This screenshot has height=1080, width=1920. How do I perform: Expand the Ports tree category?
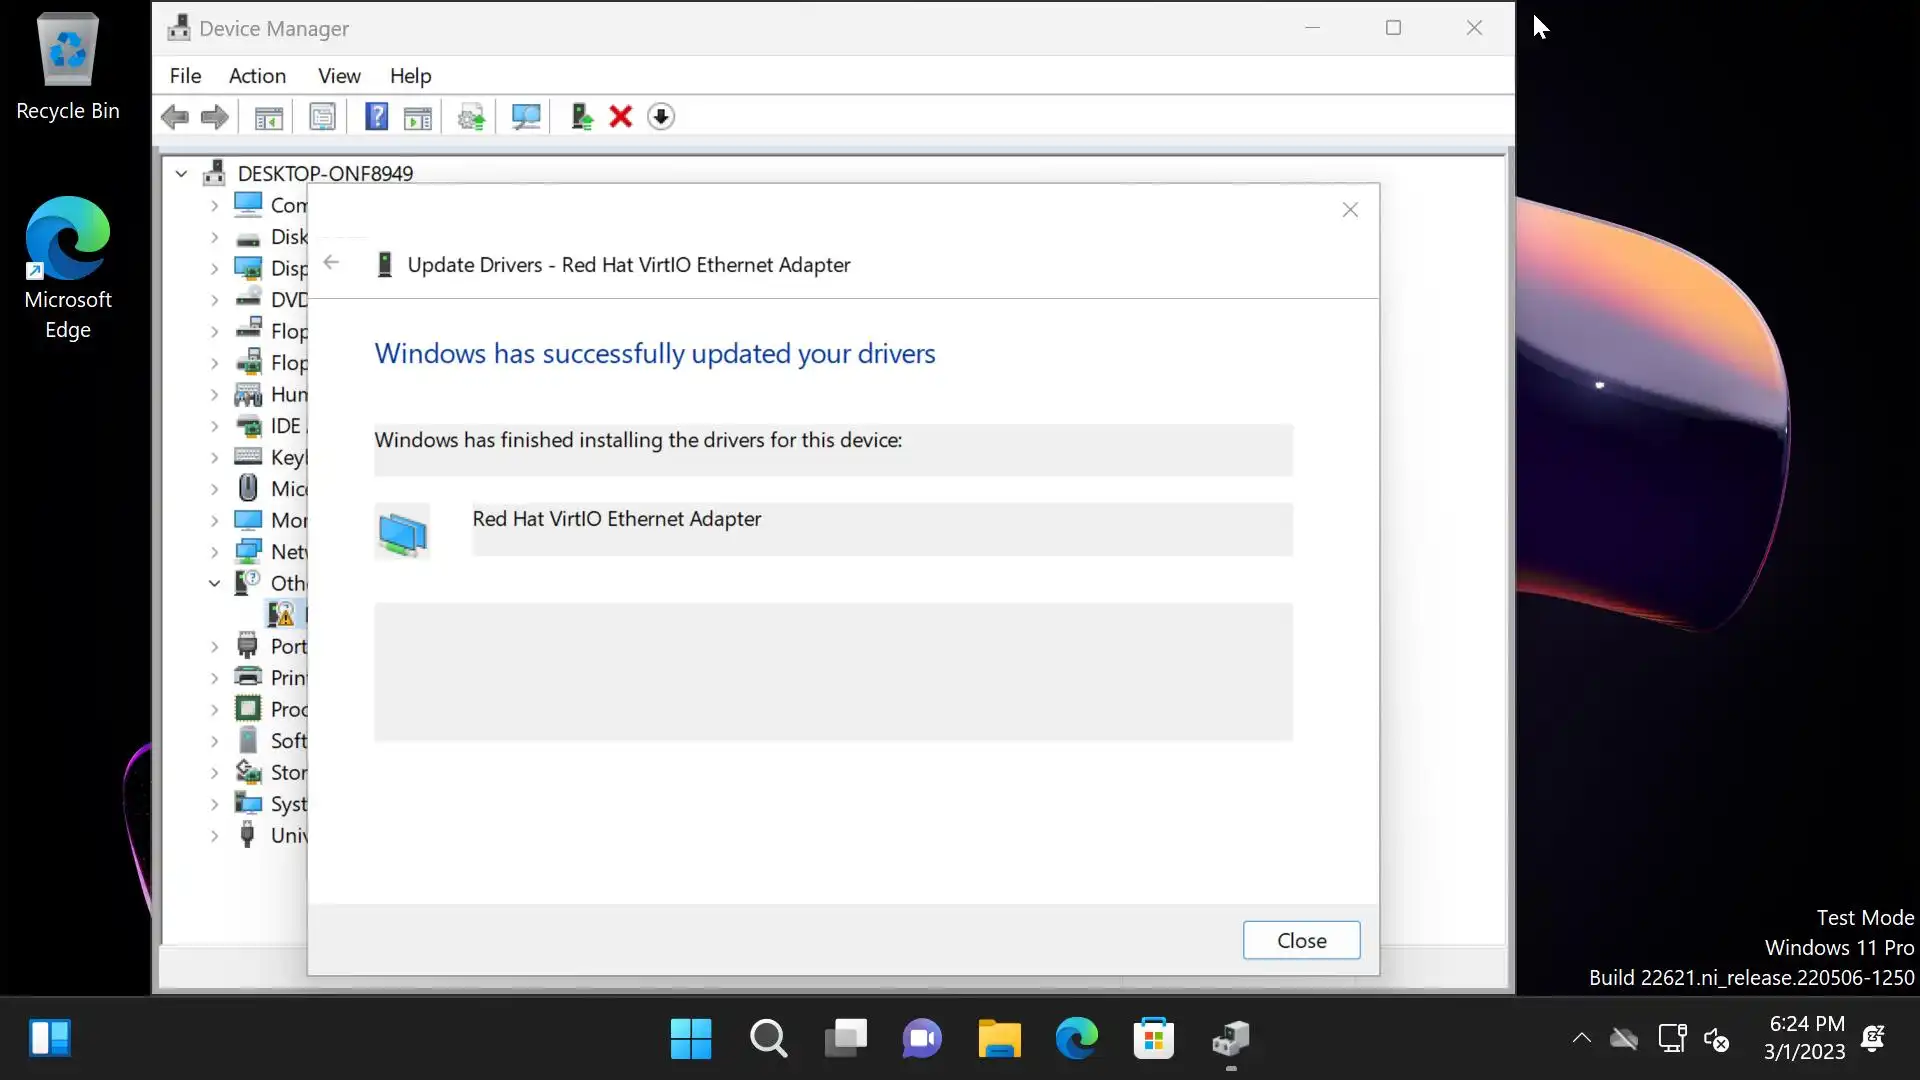(x=214, y=647)
